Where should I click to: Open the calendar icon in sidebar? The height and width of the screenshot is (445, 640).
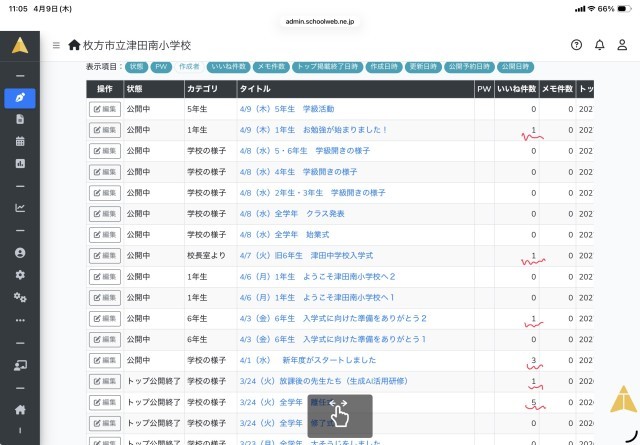coord(20,141)
